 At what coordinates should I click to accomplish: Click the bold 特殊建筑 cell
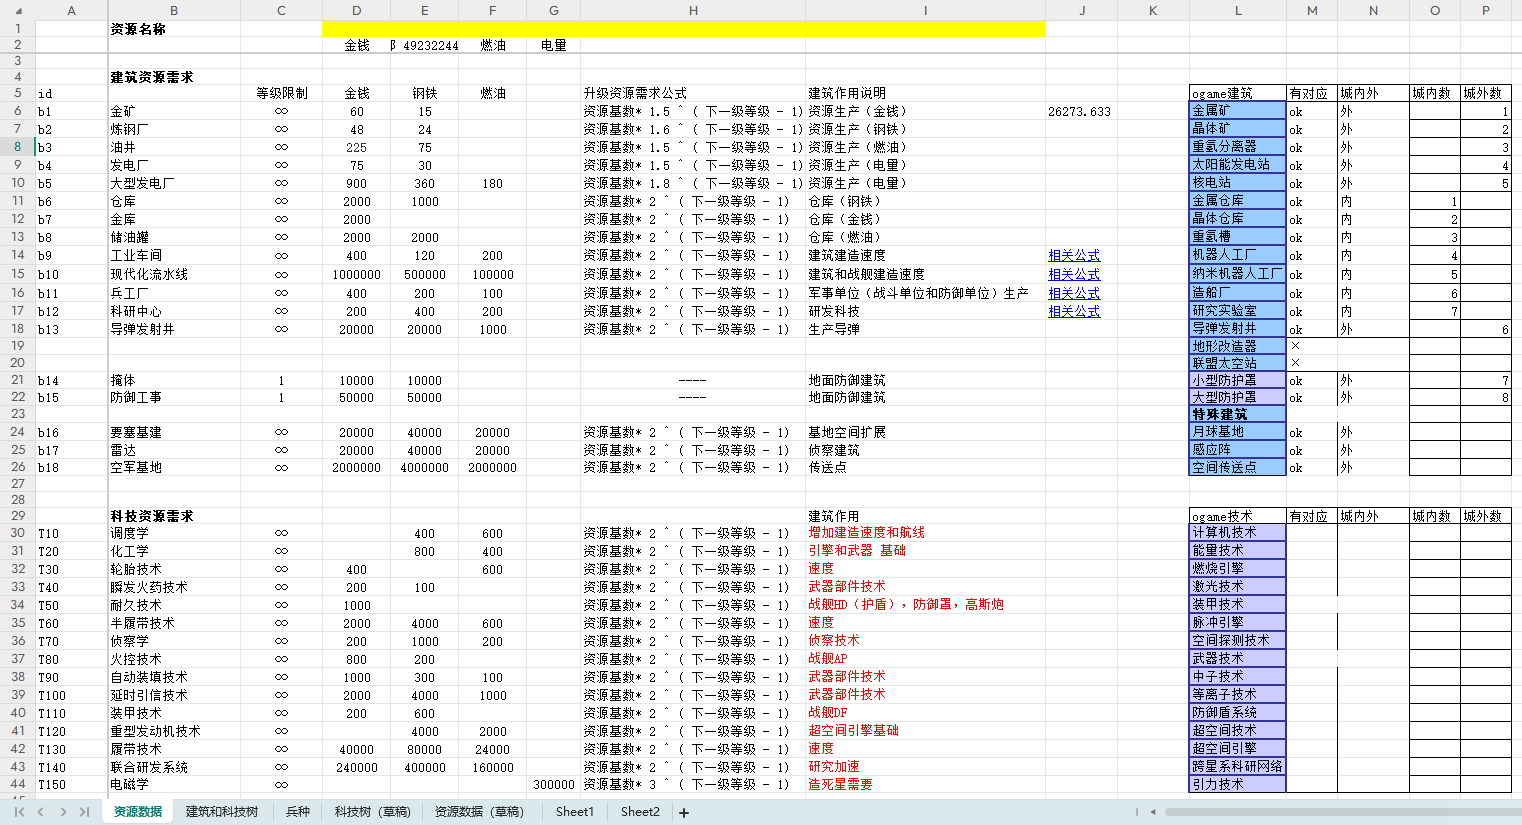pos(1237,414)
